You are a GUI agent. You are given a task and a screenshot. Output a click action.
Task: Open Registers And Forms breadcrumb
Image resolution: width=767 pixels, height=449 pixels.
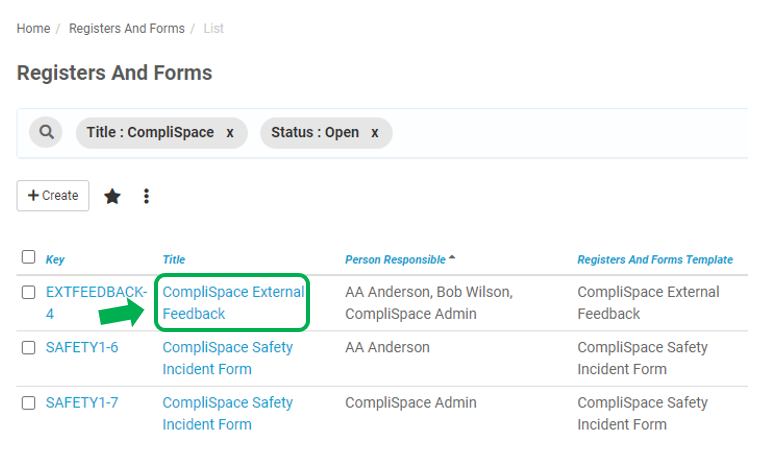coord(127,28)
